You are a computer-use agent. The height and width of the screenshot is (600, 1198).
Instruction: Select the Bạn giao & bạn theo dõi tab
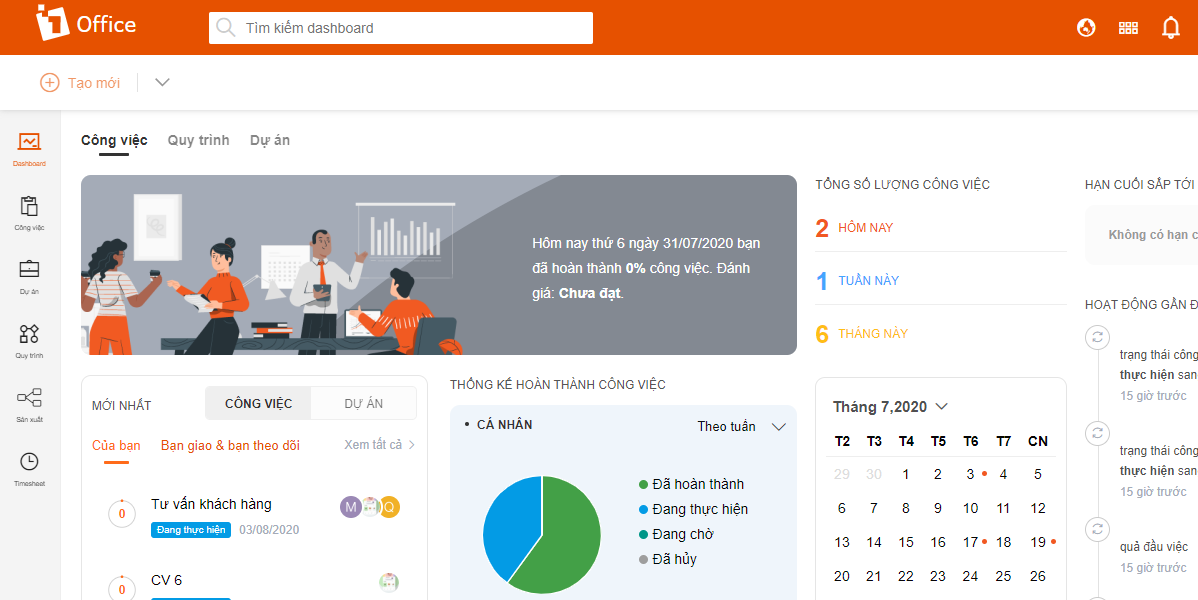[230, 445]
